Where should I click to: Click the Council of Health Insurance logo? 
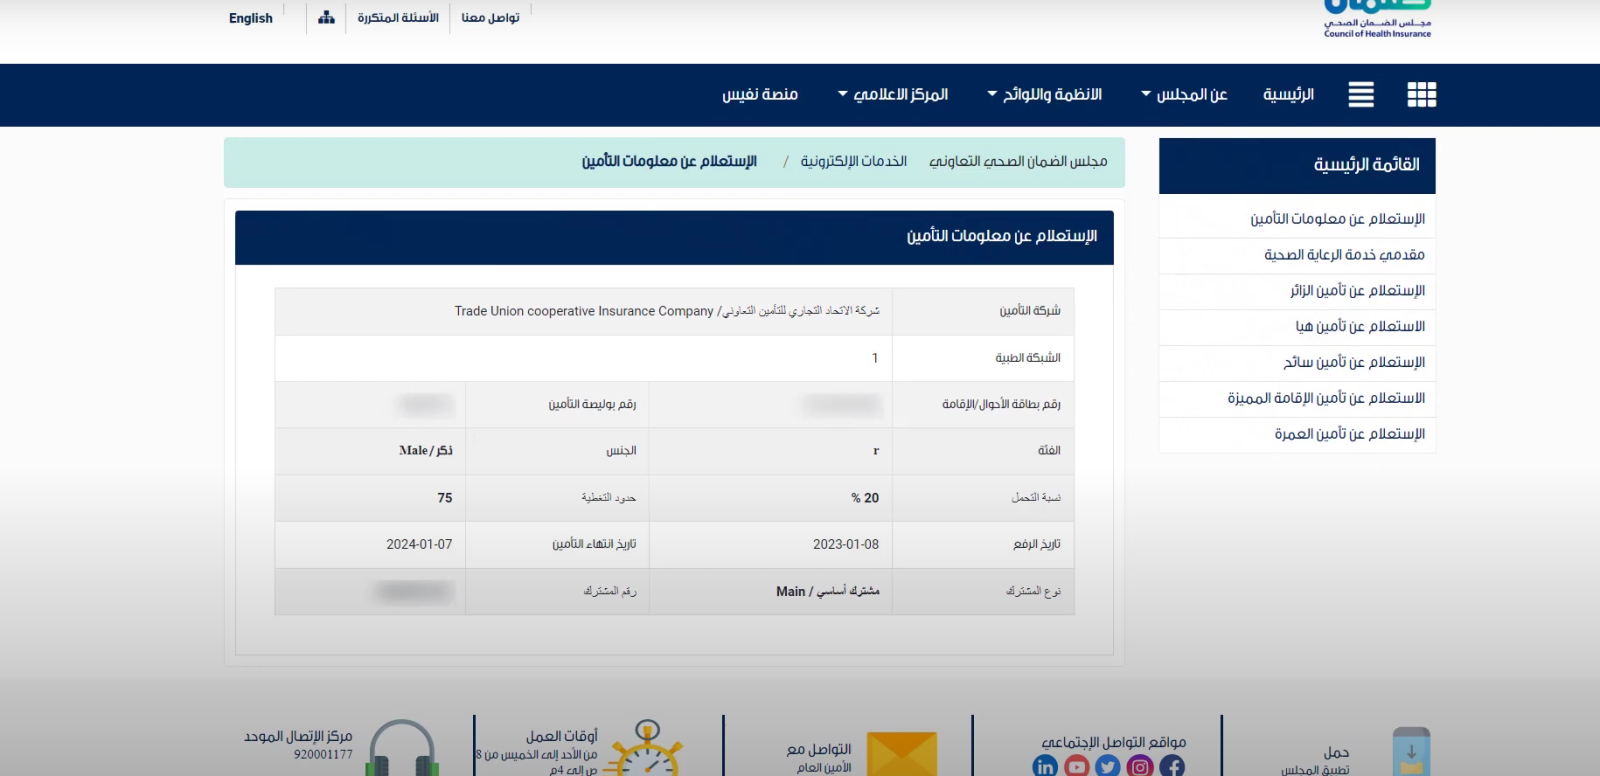pos(1377,20)
